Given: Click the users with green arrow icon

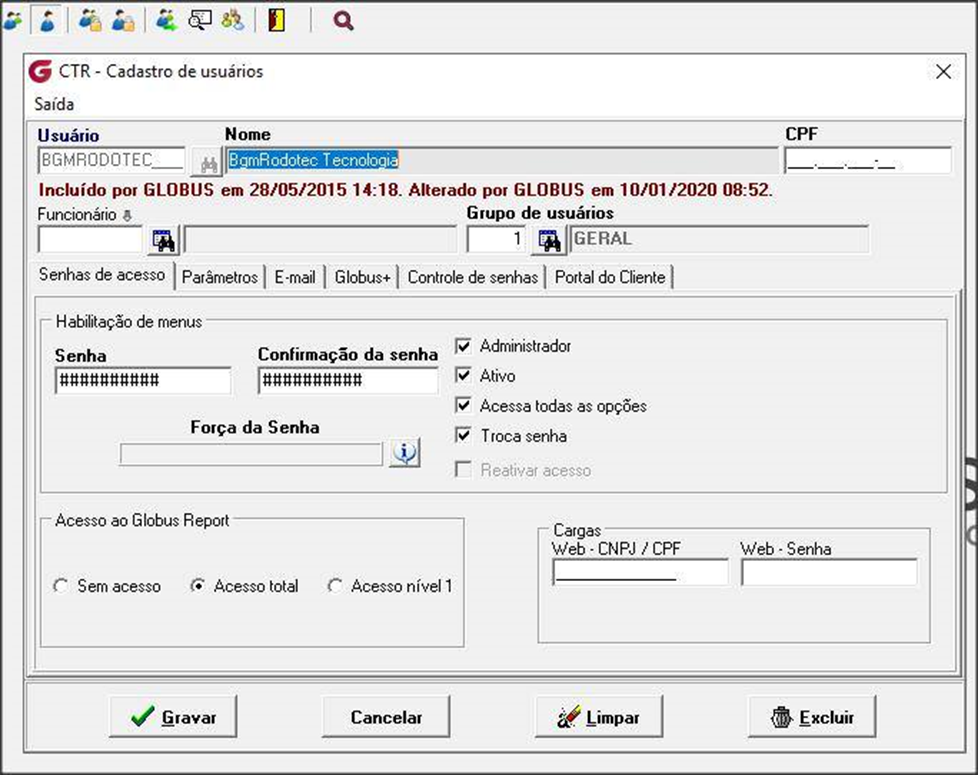Looking at the screenshot, I should pos(166,21).
